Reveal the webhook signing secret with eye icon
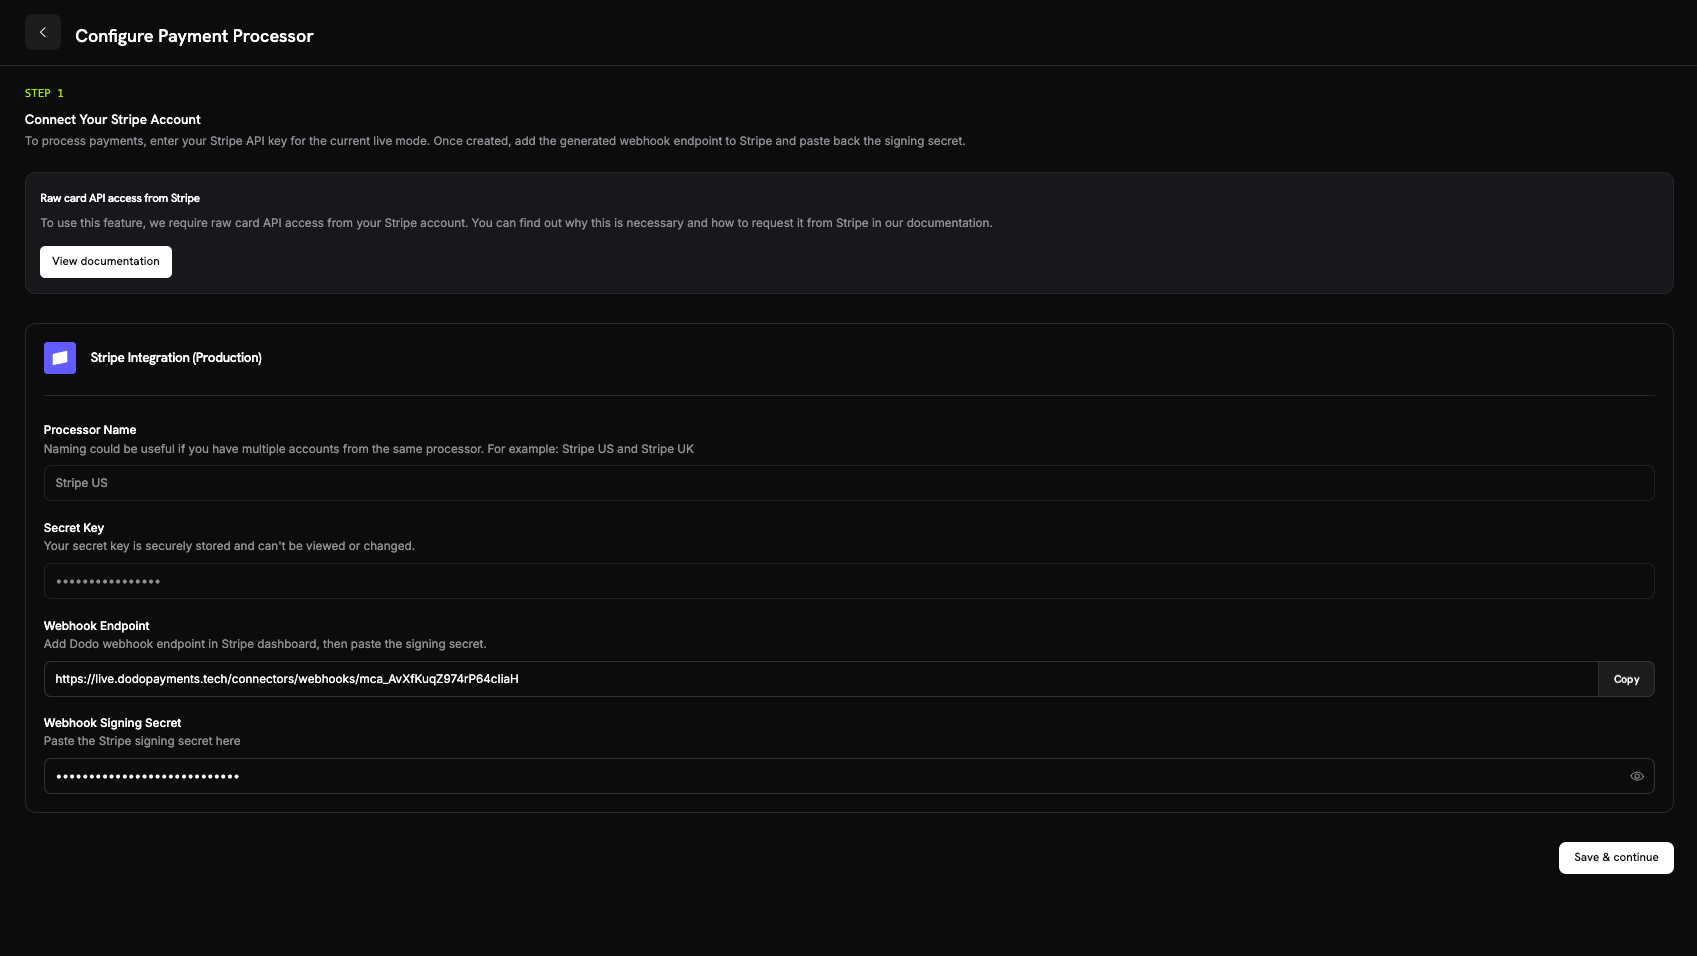Viewport: 1697px width, 956px height. [x=1637, y=776]
